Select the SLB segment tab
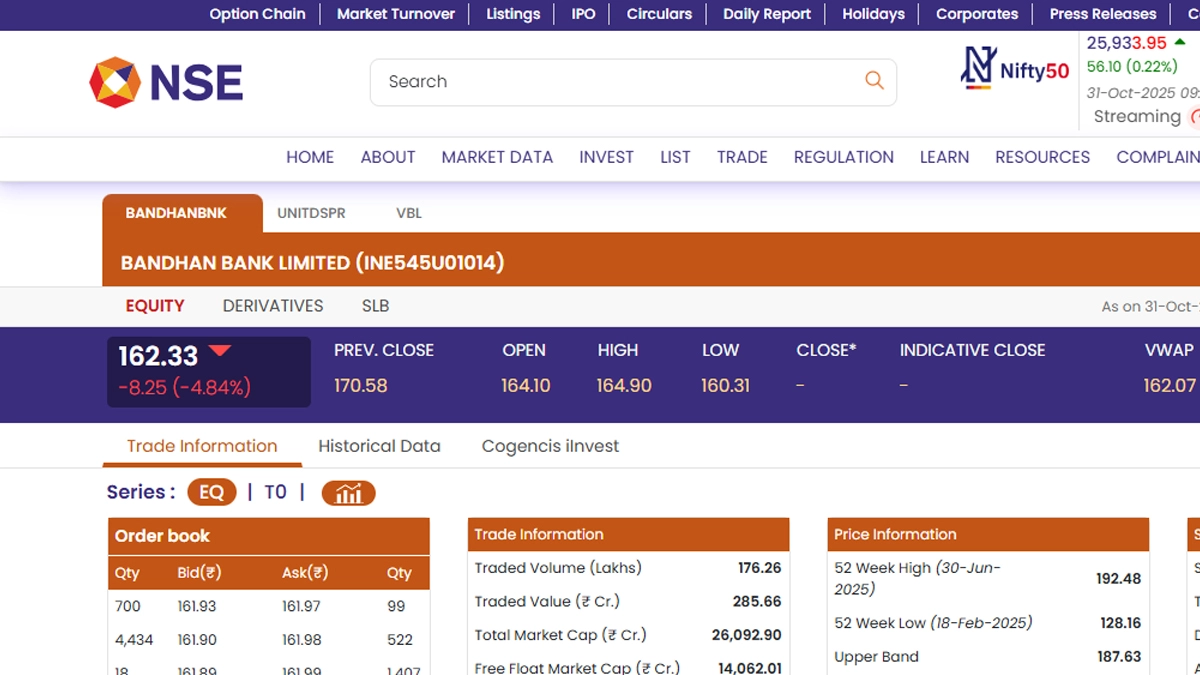Image resolution: width=1200 pixels, height=675 pixels. [x=375, y=306]
